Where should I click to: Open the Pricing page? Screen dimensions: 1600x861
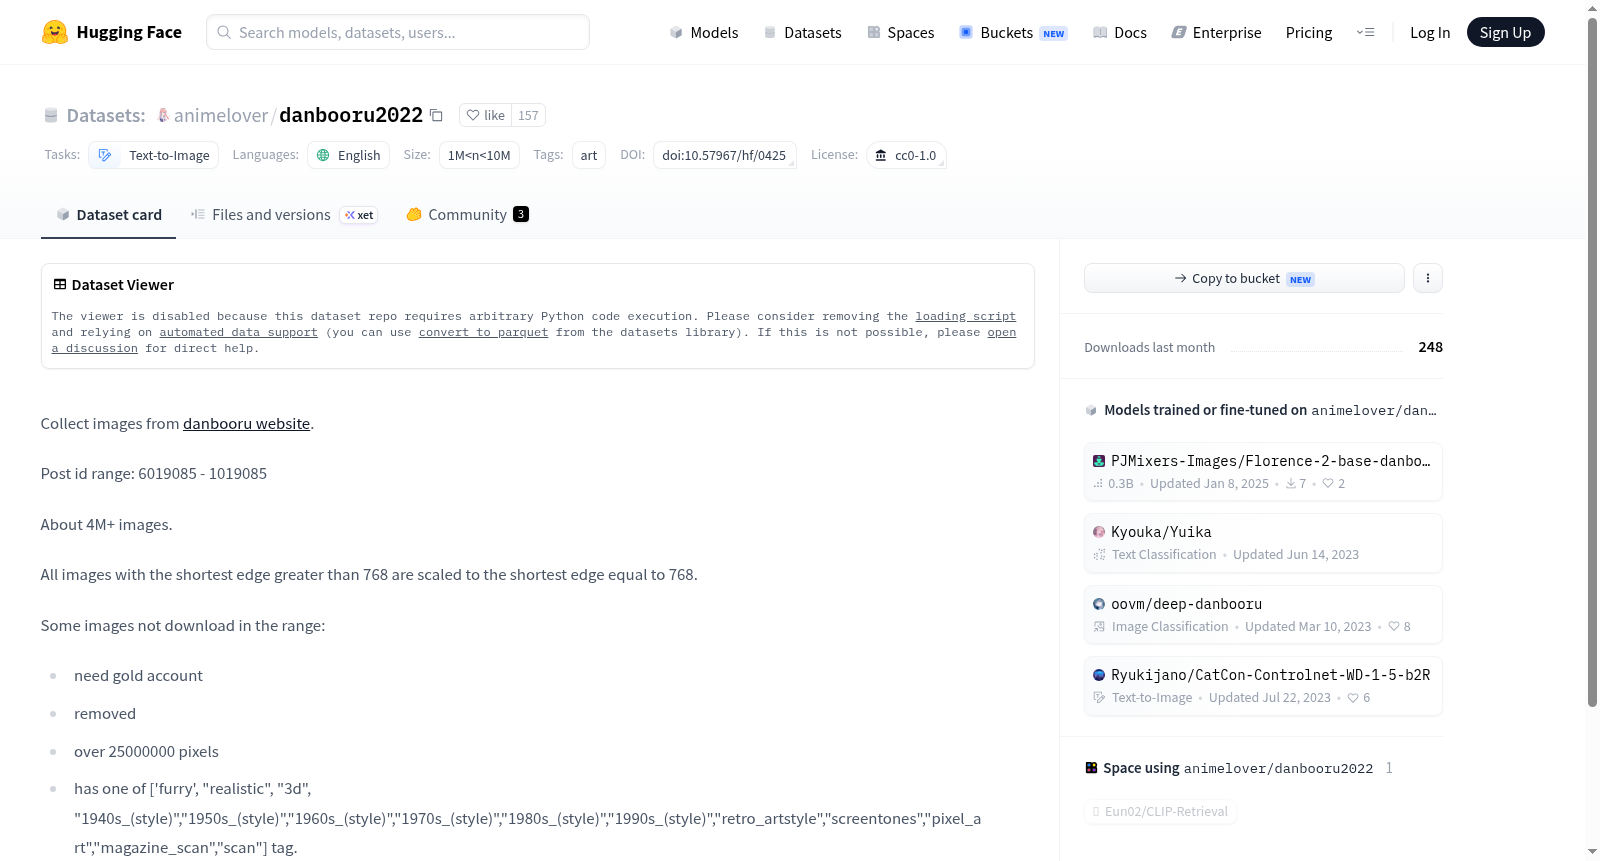pos(1309,32)
